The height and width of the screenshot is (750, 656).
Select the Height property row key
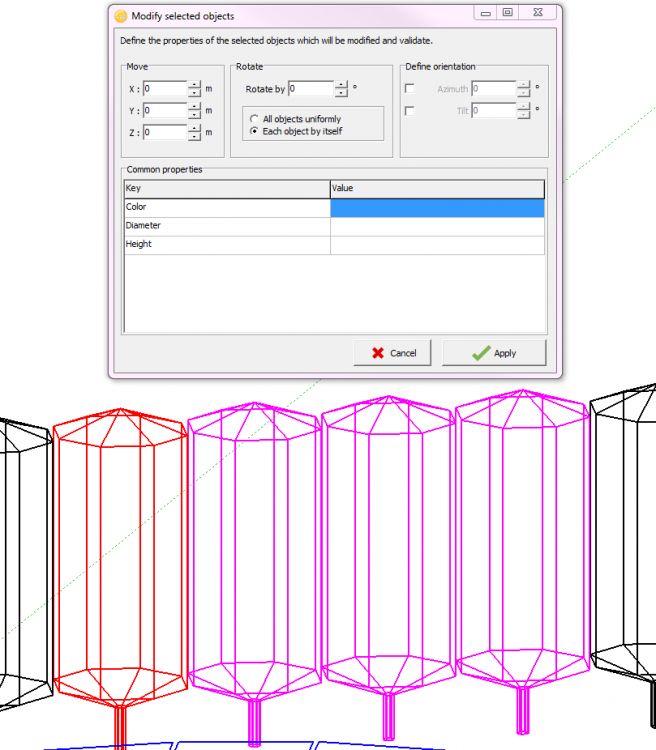[x=227, y=245]
